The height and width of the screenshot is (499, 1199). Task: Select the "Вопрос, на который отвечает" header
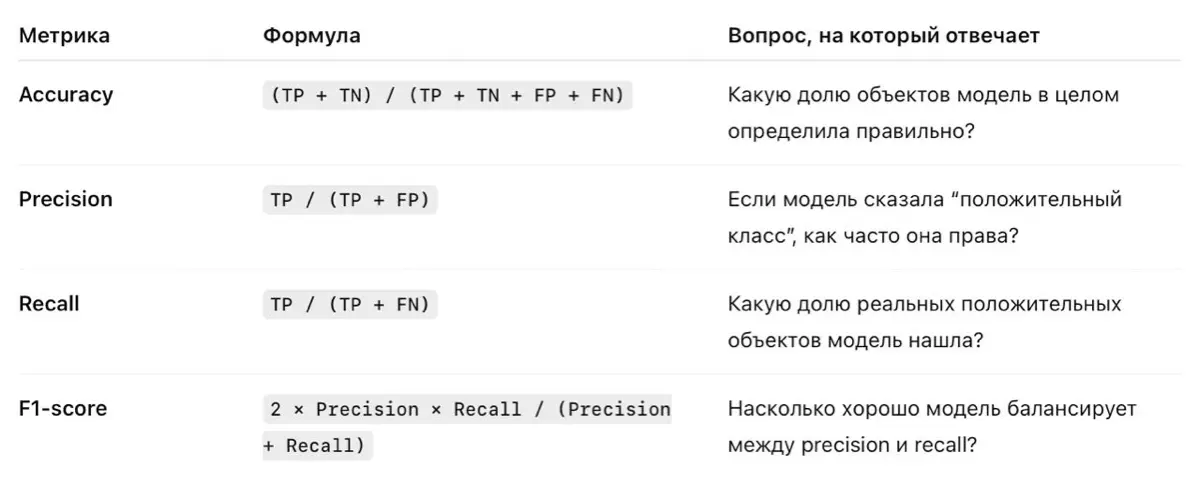click(884, 36)
